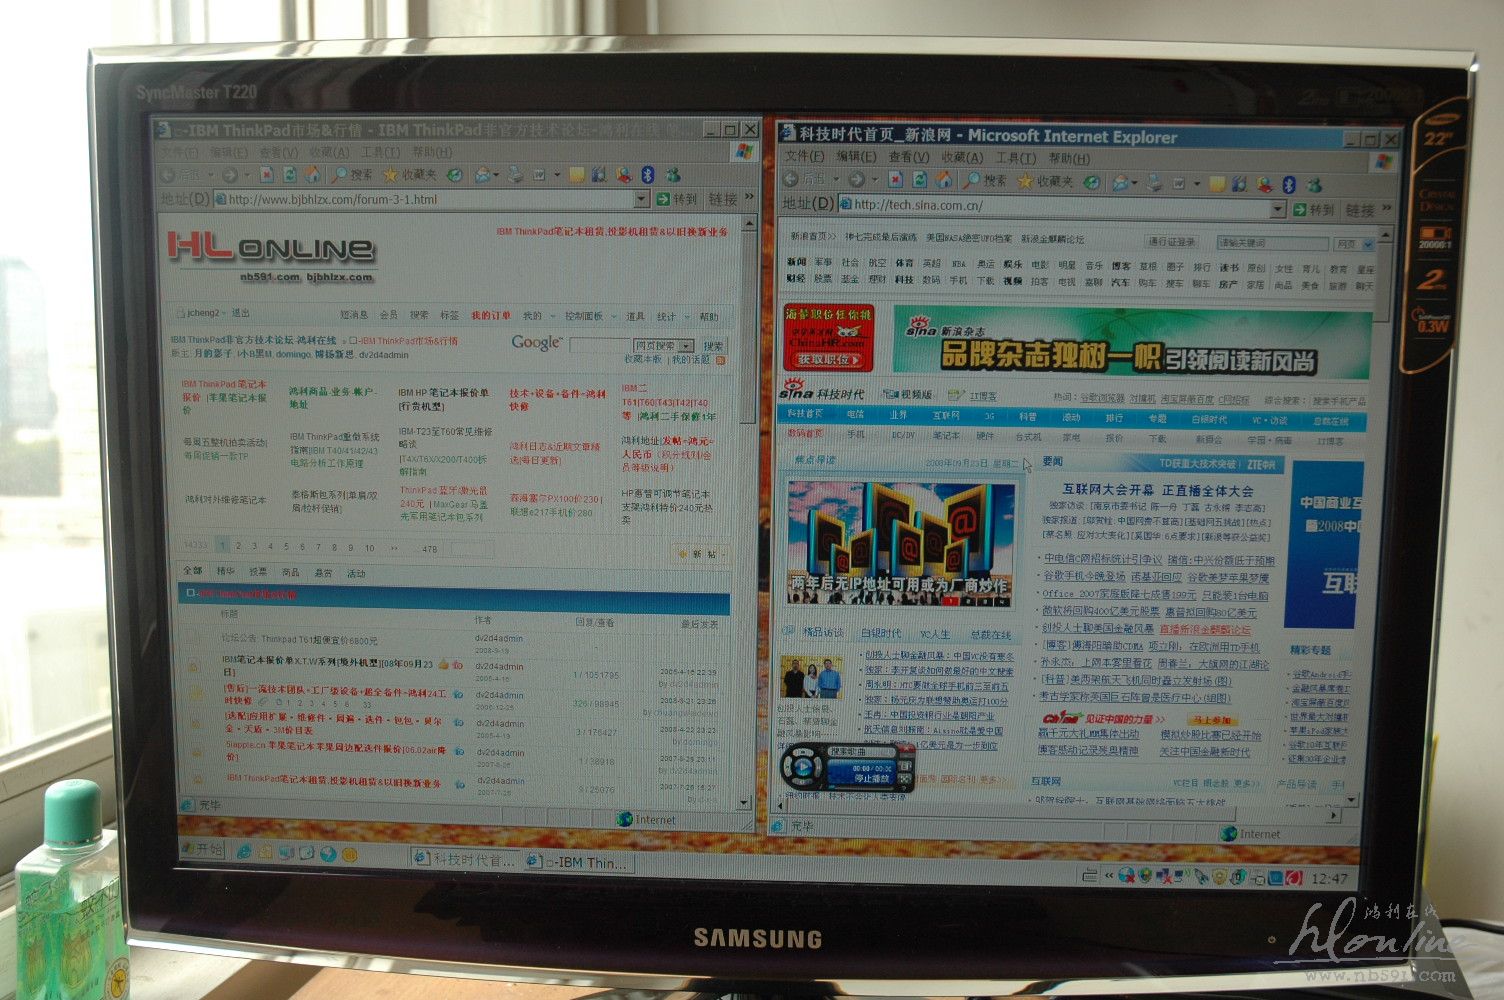The height and width of the screenshot is (1000, 1504).
Task: Click Sina keyword search input field
Action: [x=1272, y=243]
